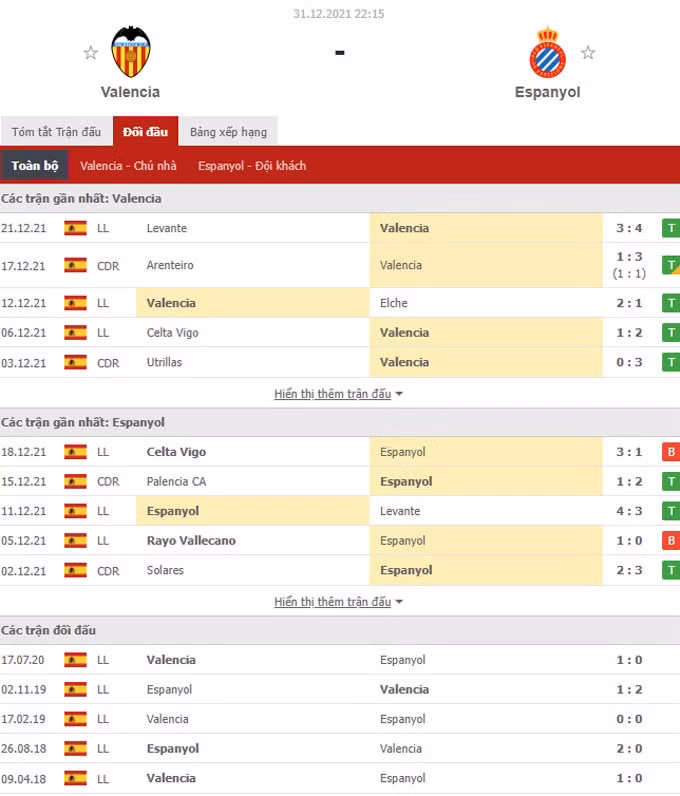Click the Espanyol club crest

pos(547,52)
